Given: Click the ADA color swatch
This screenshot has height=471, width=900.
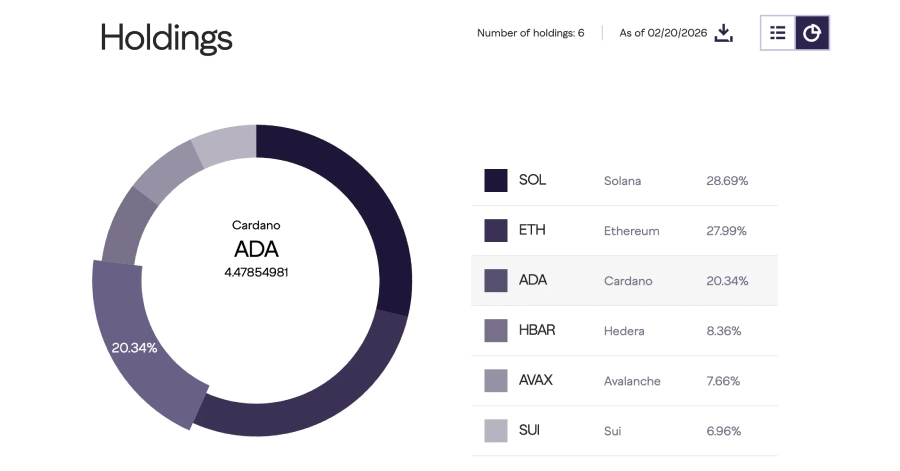Looking at the screenshot, I should pos(496,281).
